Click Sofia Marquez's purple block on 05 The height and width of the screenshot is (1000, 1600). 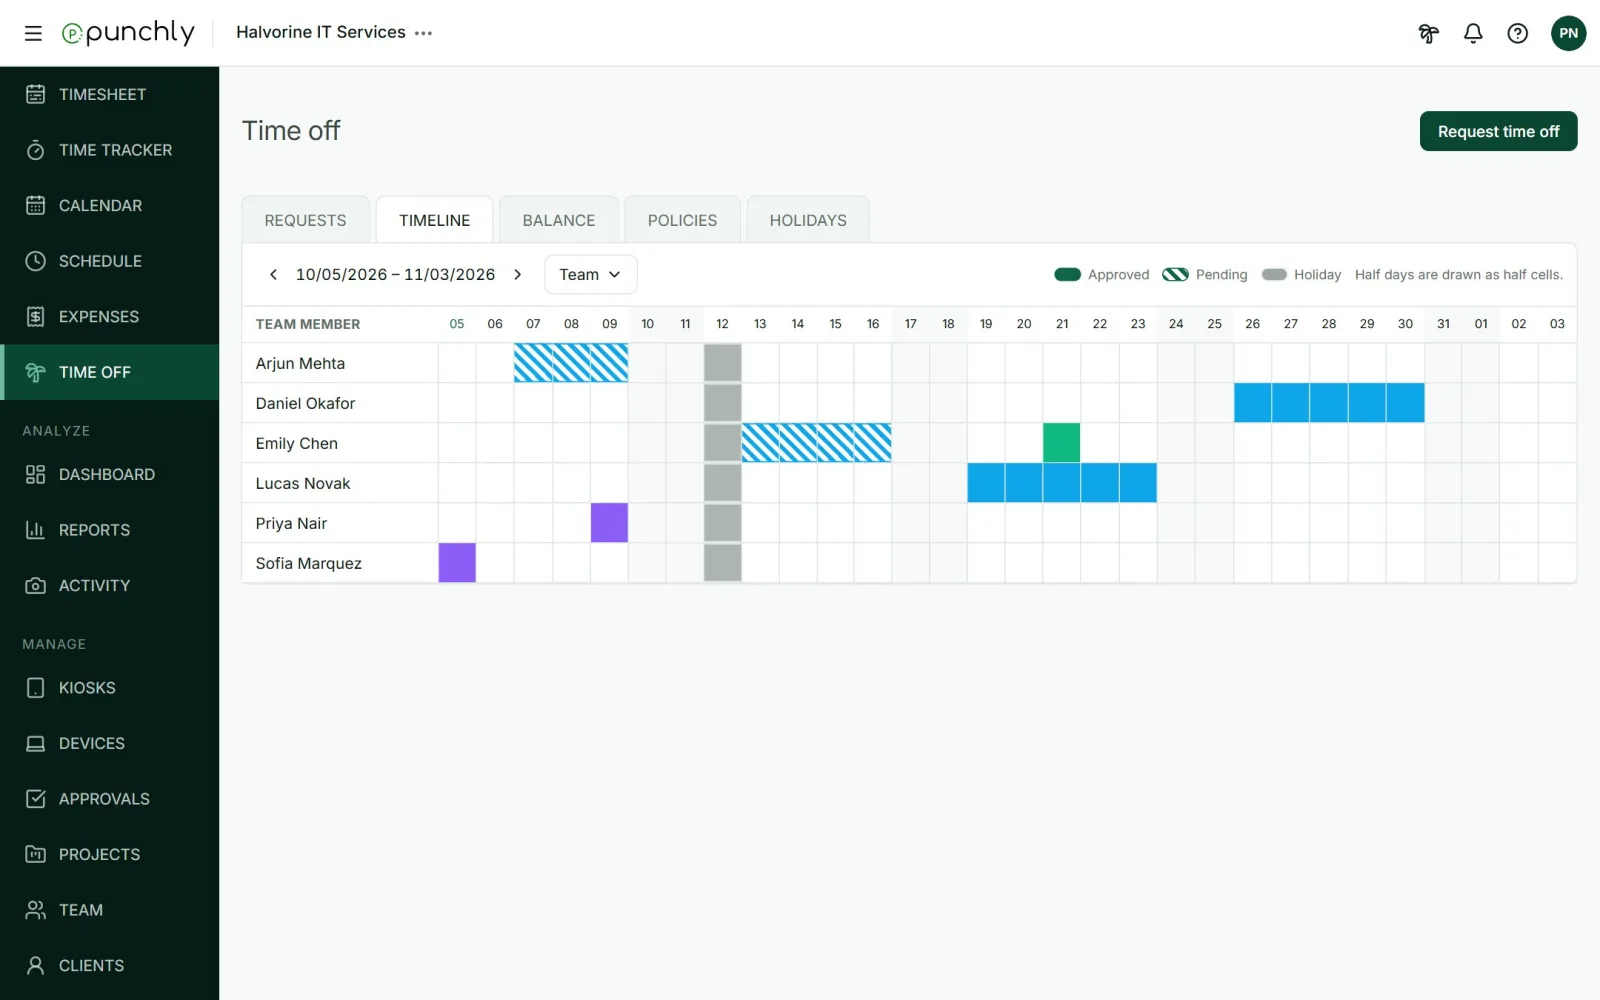(457, 563)
